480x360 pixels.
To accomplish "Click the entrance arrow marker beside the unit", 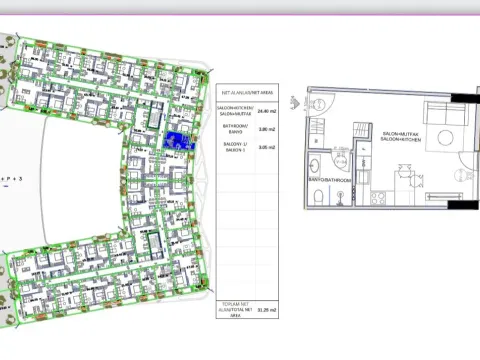I will [x=295, y=104].
